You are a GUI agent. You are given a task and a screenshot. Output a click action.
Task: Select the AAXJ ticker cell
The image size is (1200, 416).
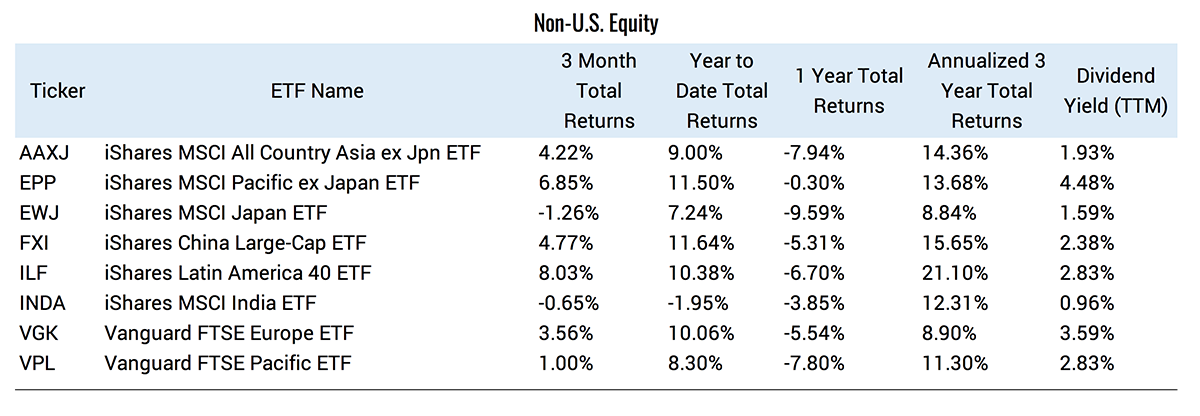click(44, 153)
